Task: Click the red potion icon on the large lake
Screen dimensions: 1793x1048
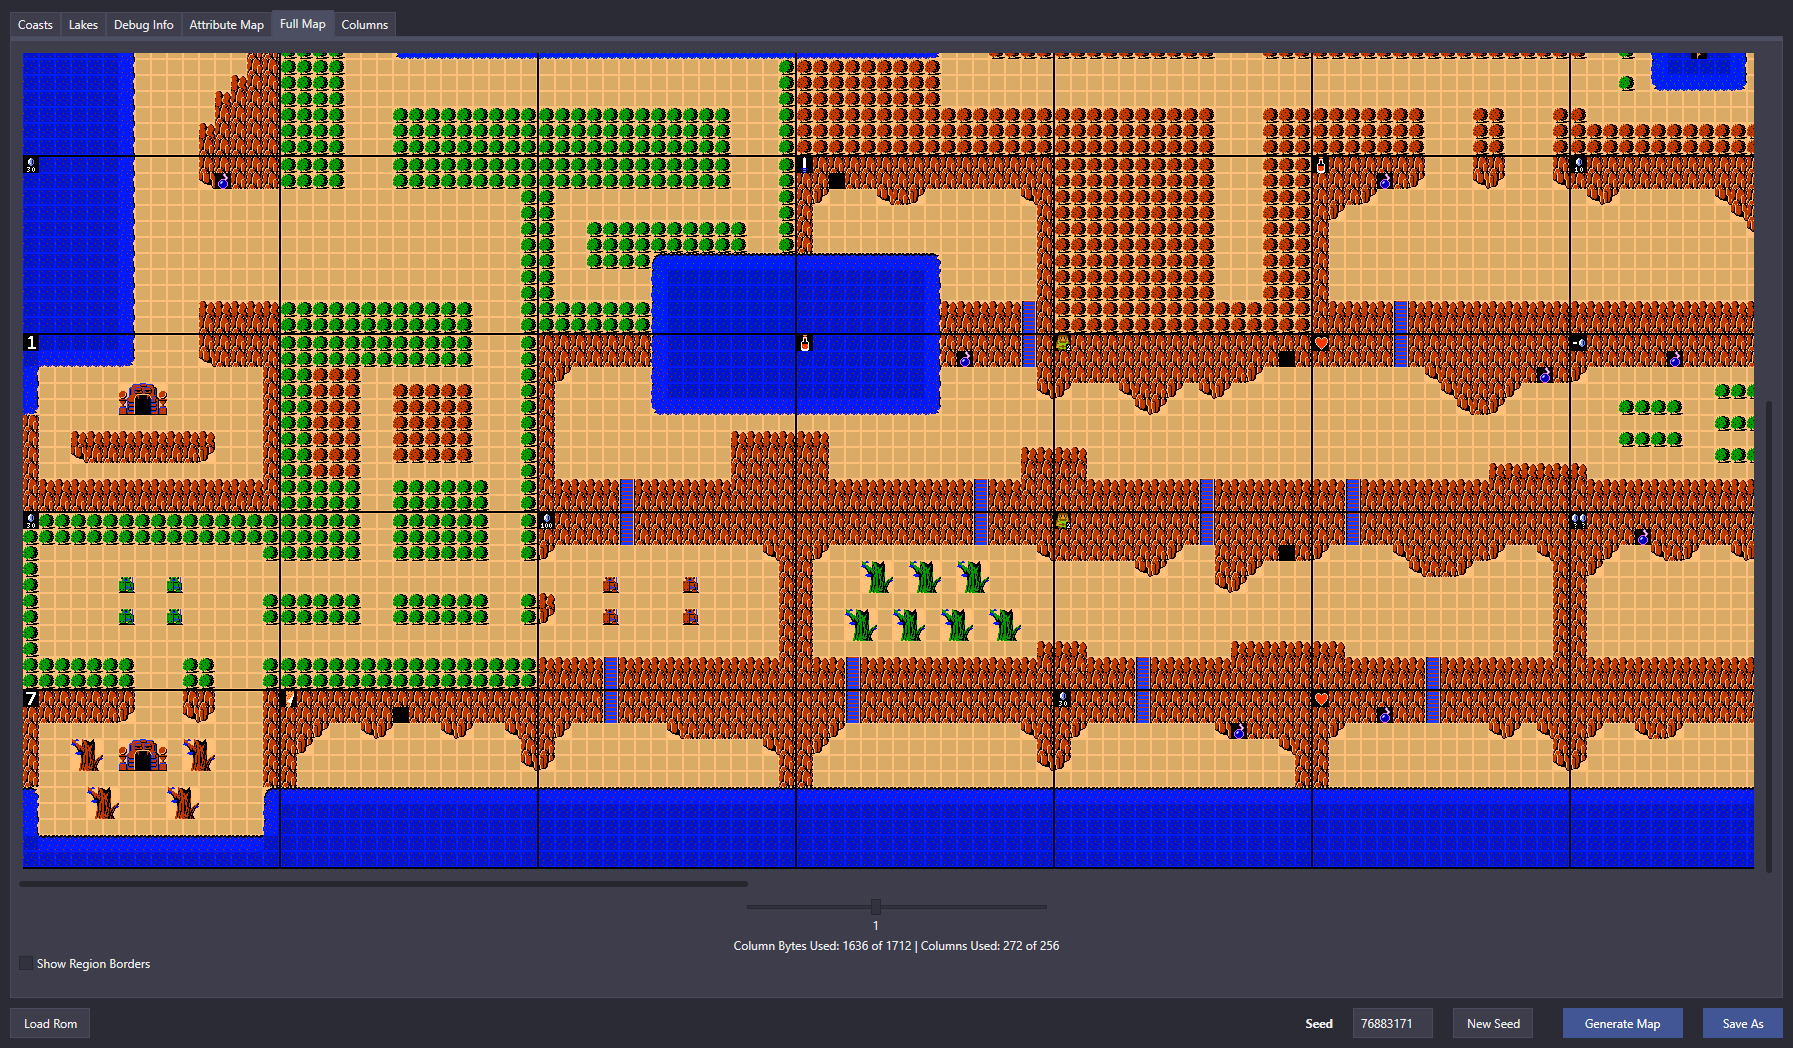Action: pyautogui.click(x=805, y=343)
